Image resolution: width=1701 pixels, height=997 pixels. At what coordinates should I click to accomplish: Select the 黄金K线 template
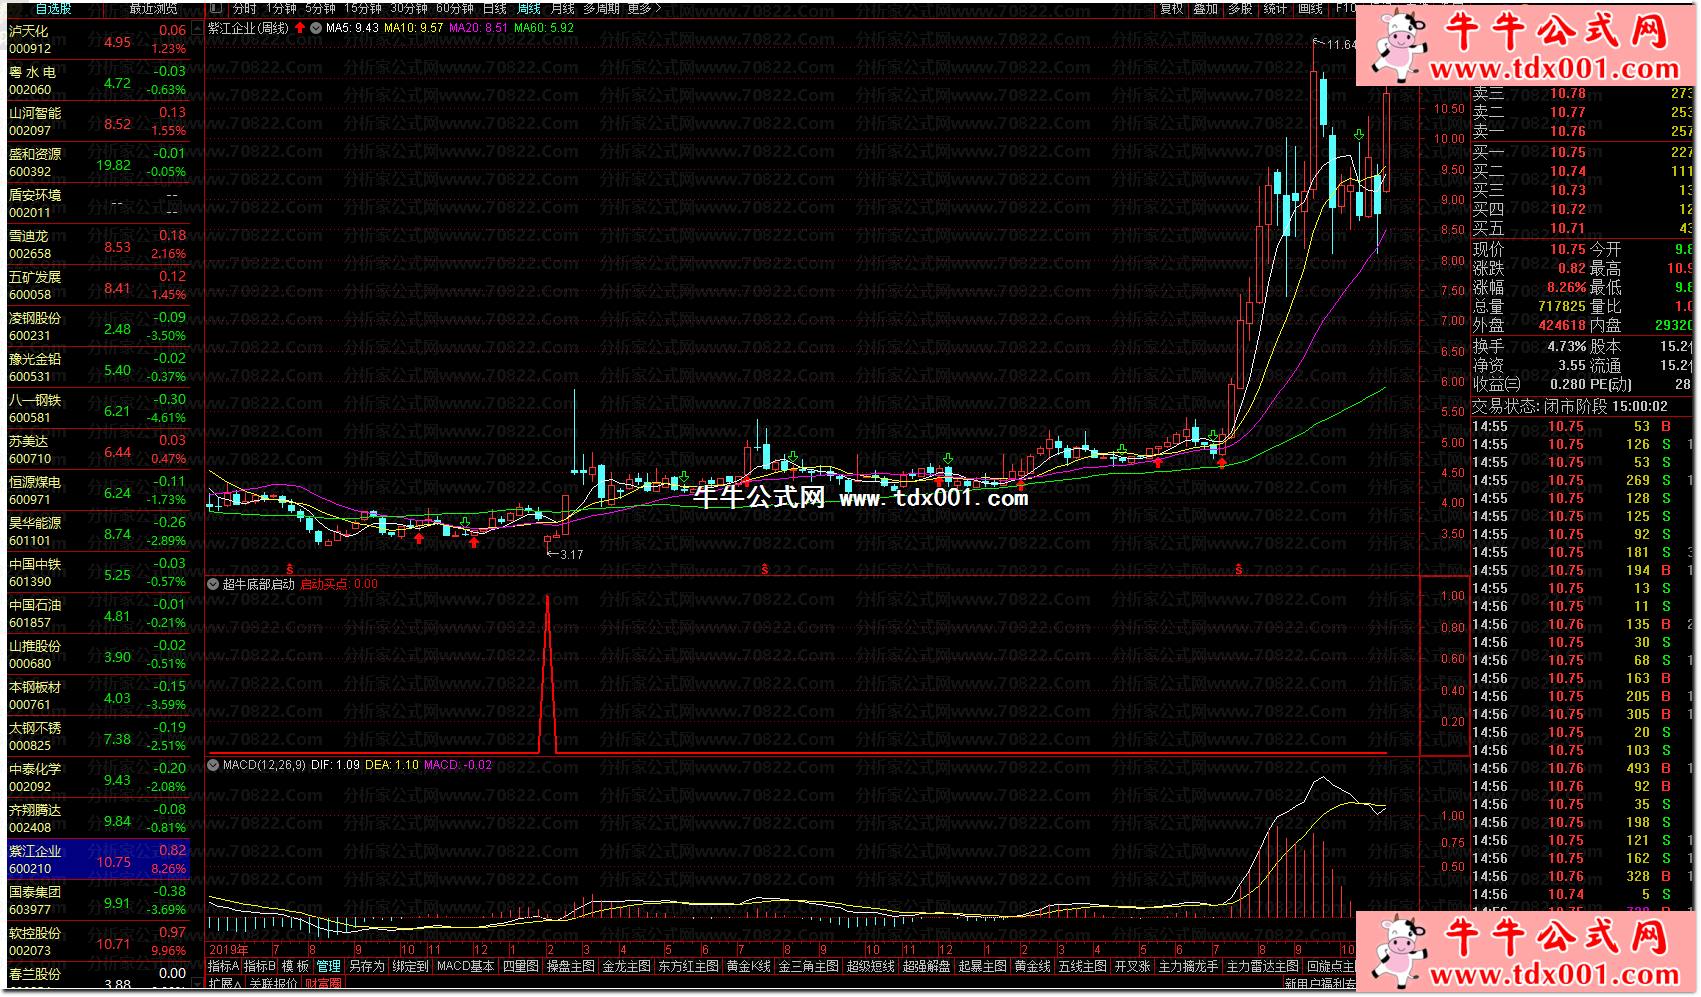coord(749,967)
